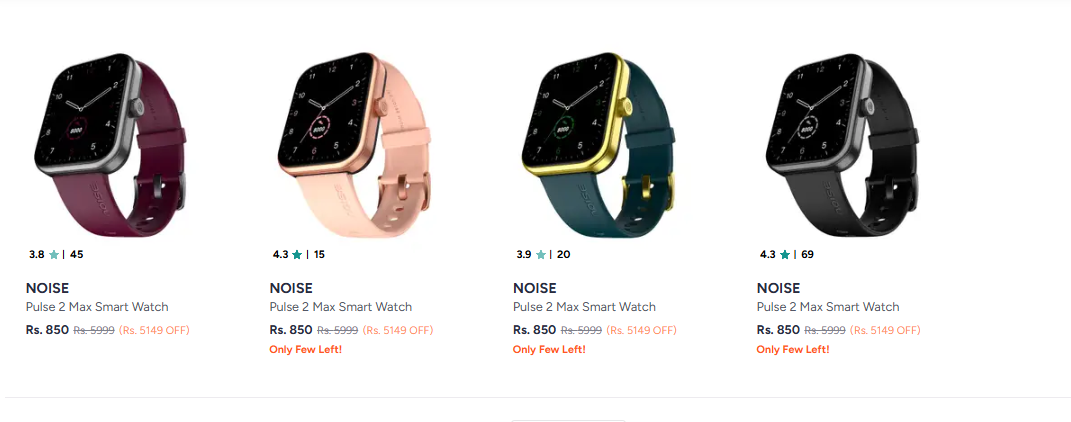Open the peach pink Noise watch image
The image size is (1071, 422).
point(354,145)
